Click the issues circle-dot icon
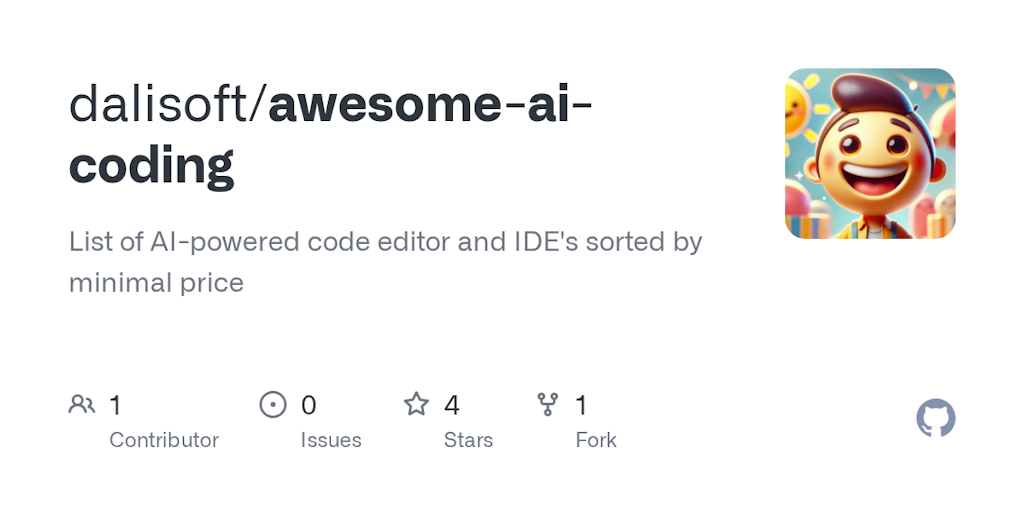 coord(273,405)
